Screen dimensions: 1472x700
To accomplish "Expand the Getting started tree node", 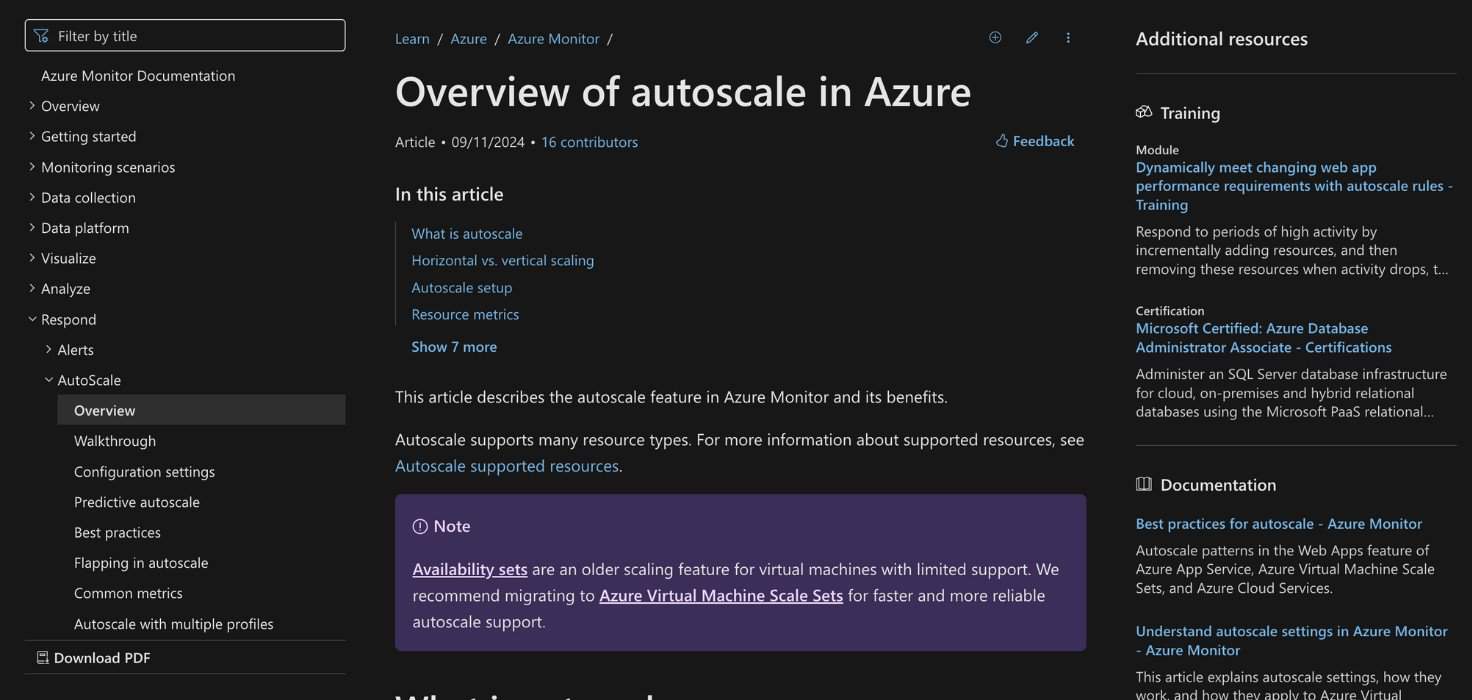I will (x=32, y=136).
